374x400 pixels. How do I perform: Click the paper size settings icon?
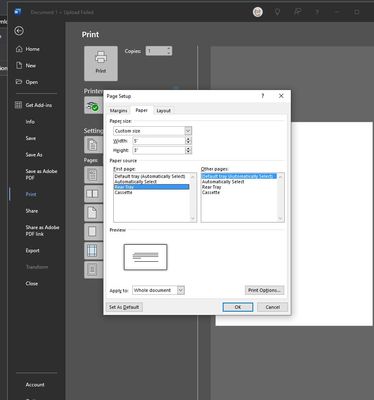click(93, 232)
